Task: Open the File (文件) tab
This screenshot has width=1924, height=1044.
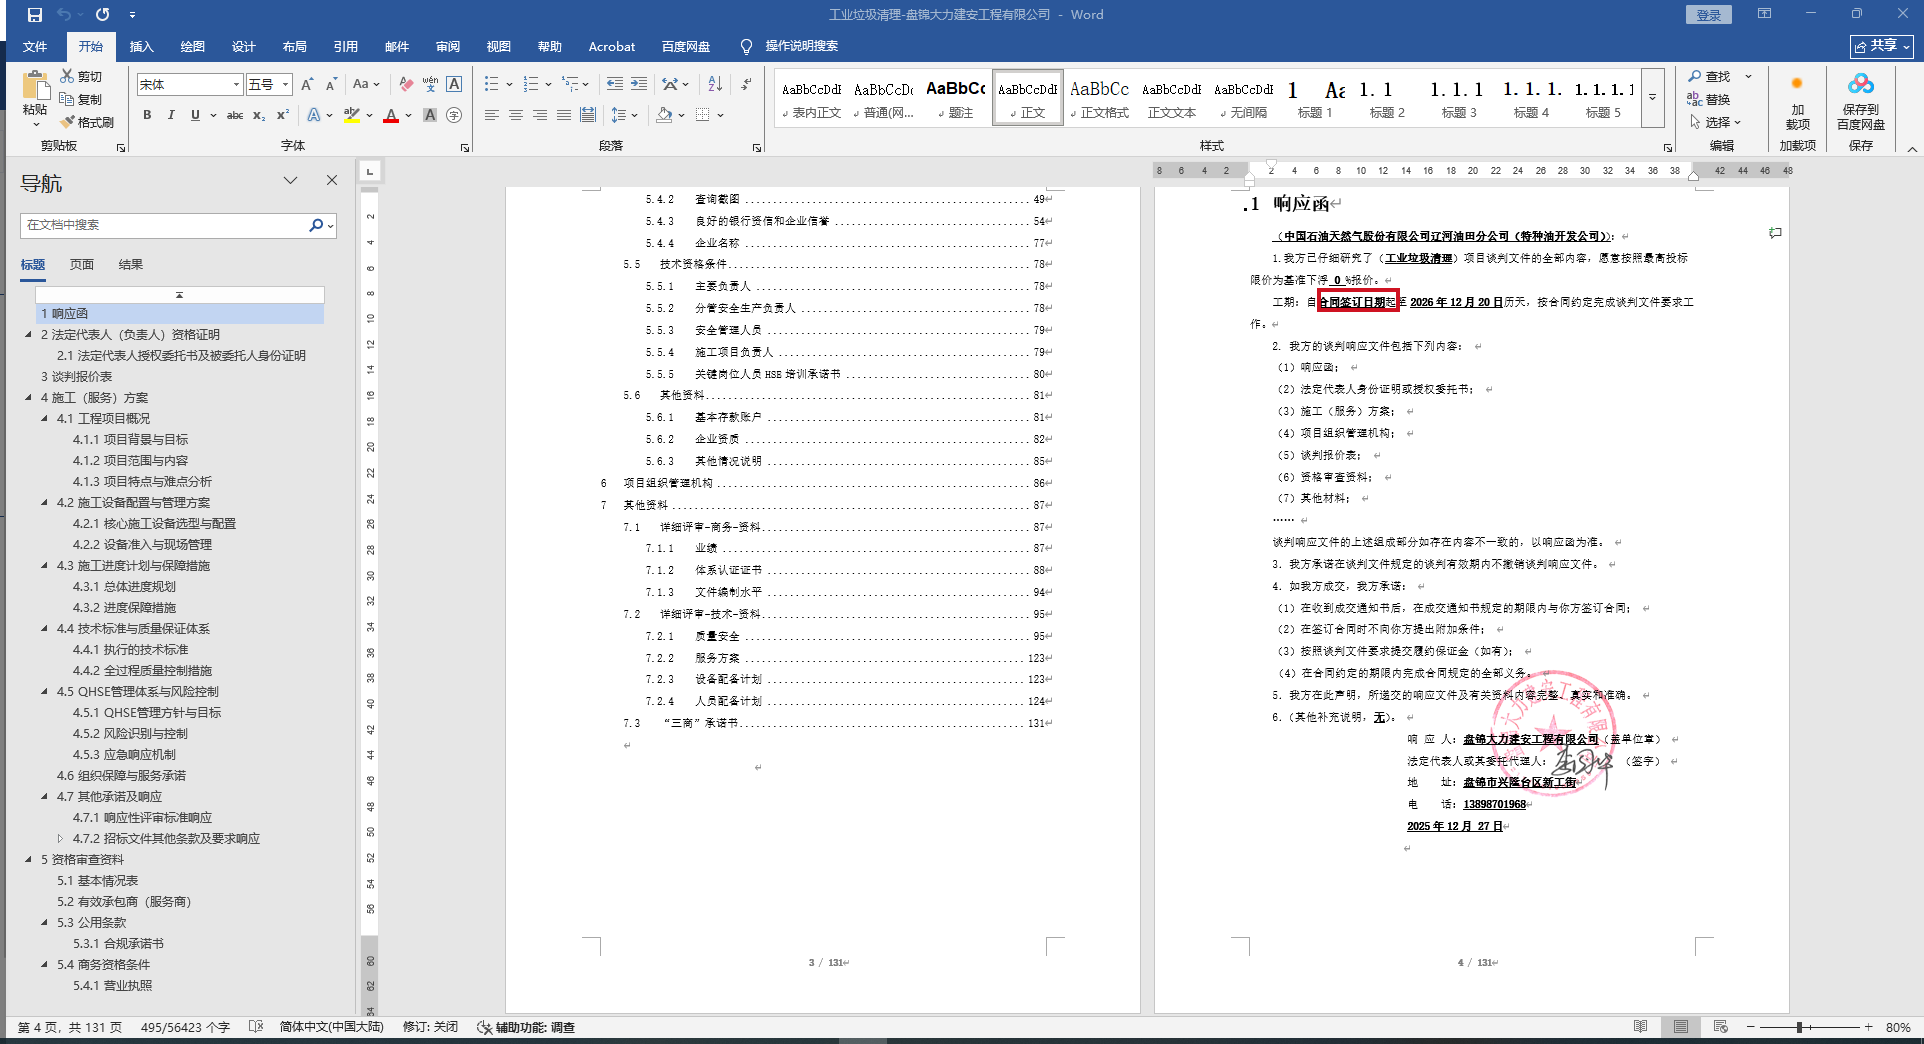Action: click(x=35, y=47)
